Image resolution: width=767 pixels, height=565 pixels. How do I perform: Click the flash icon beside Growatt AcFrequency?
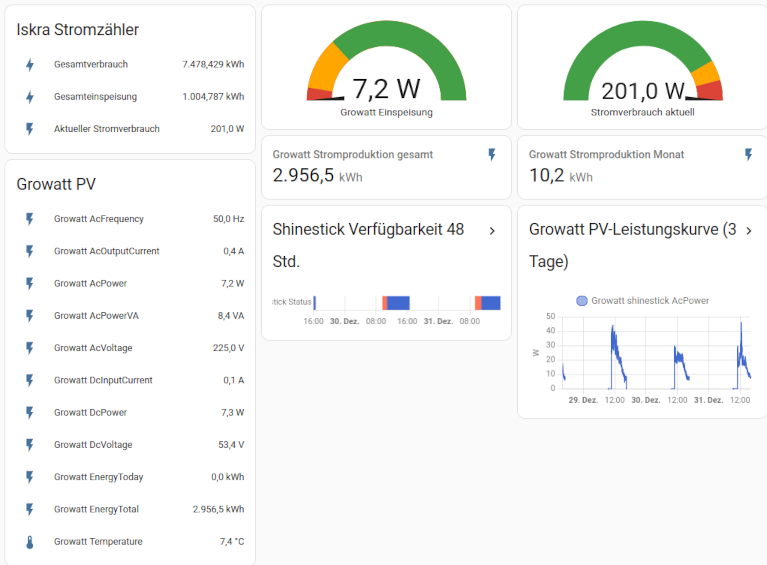coord(30,219)
